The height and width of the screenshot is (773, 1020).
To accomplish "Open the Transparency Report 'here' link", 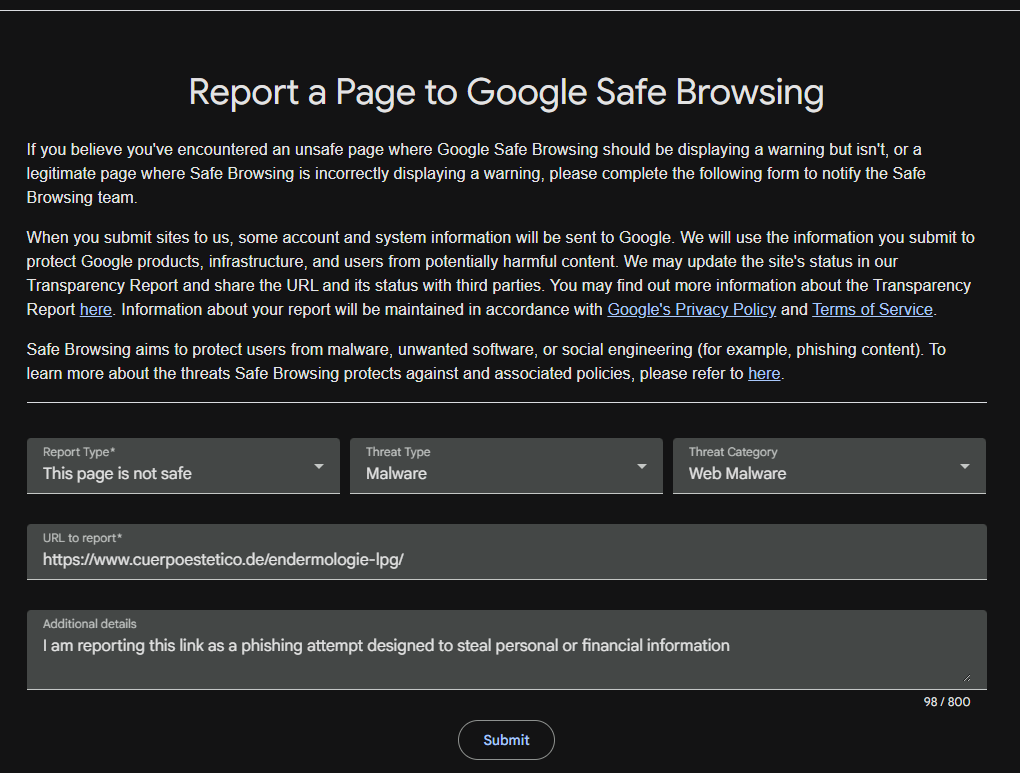I will [x=96, y=310].
